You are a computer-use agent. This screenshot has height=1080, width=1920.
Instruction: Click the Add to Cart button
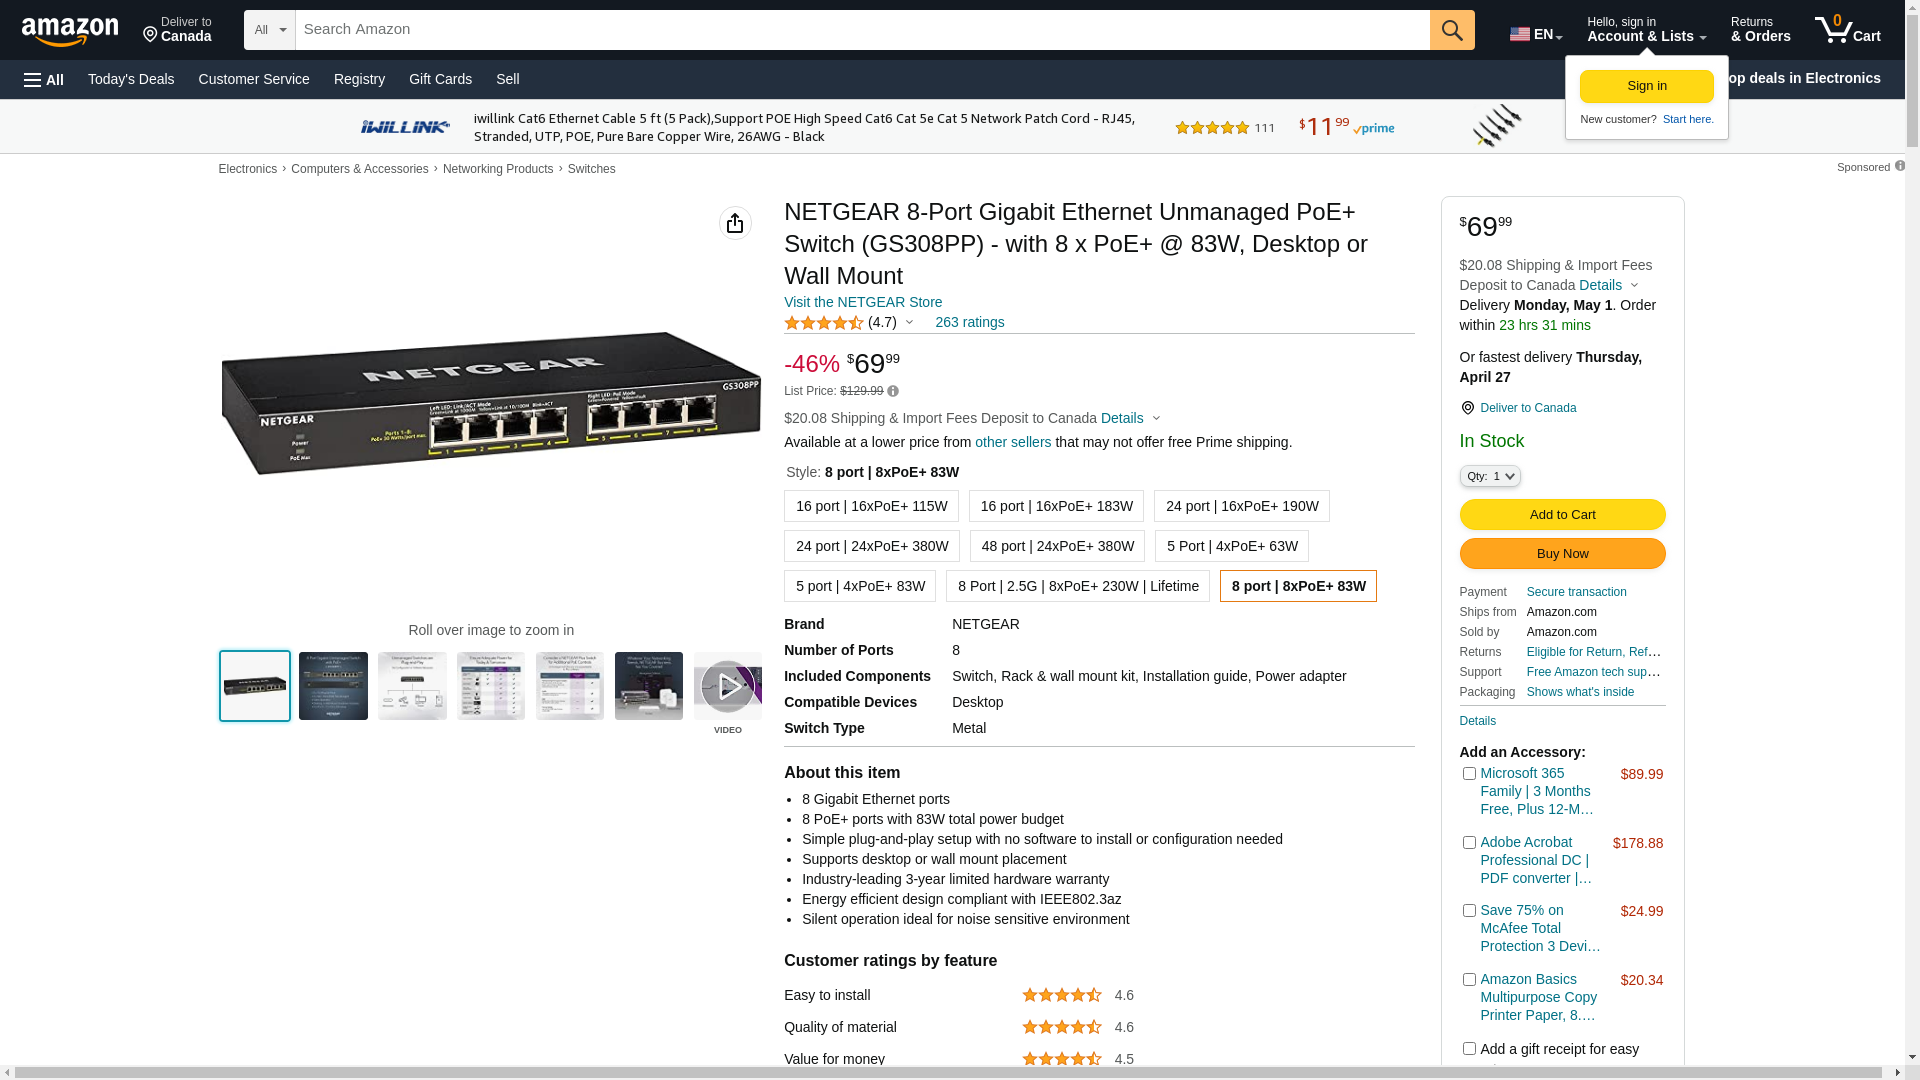click(1562, 515)
